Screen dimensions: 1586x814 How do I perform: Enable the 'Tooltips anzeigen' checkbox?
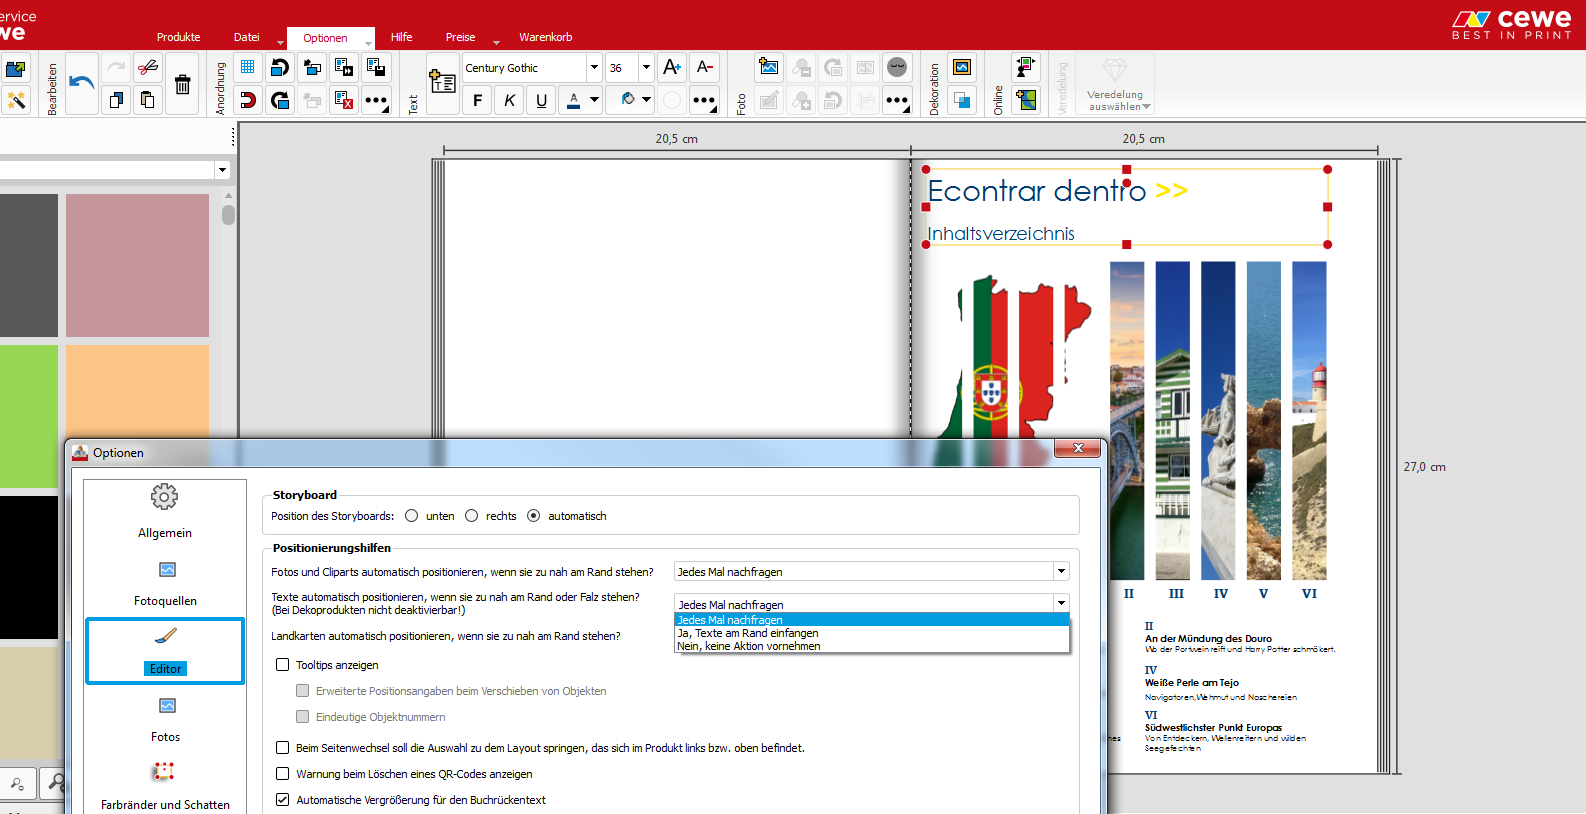coord(283,665)
